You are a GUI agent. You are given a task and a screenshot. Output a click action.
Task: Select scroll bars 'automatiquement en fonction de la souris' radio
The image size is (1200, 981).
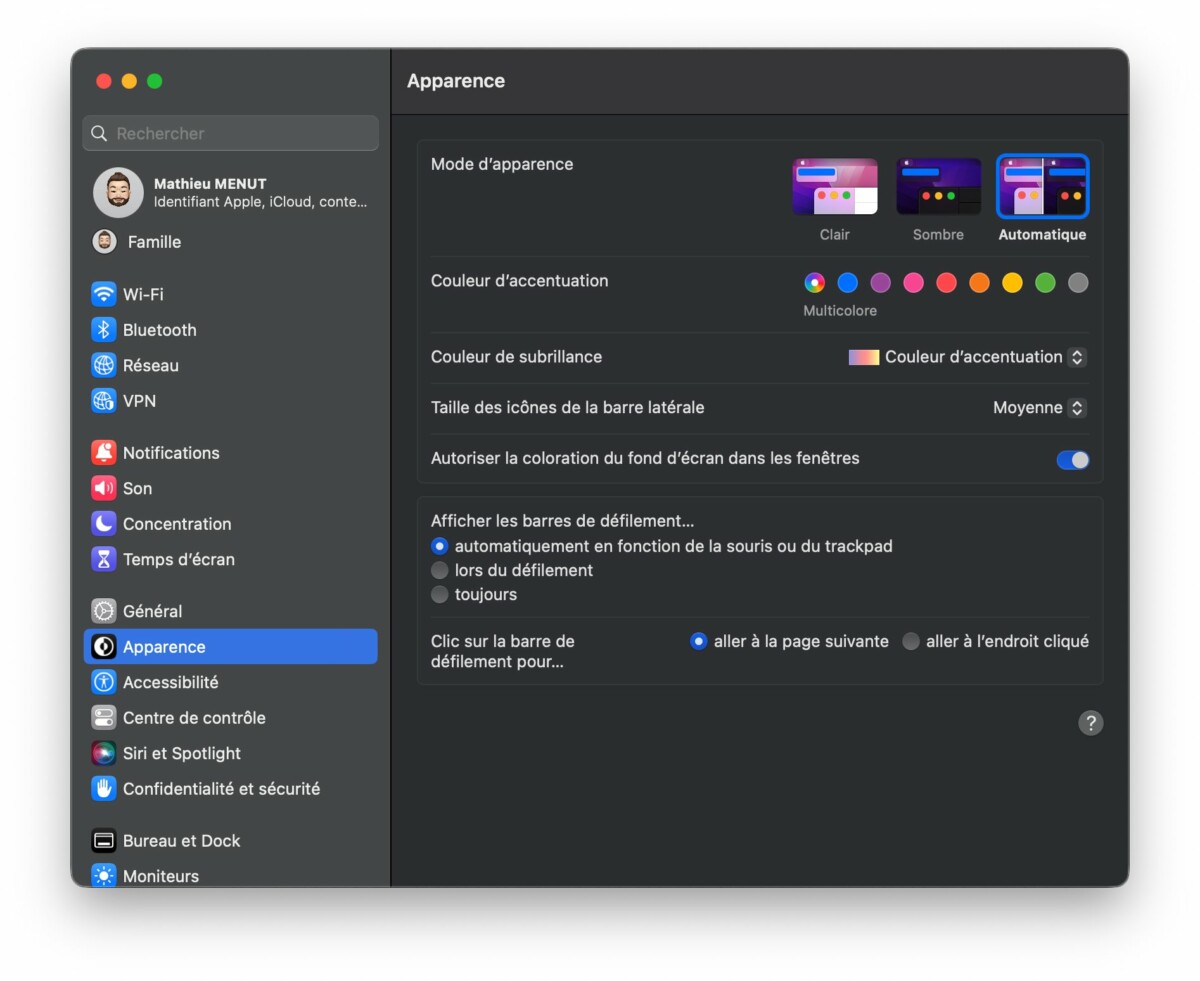[439, 546]
